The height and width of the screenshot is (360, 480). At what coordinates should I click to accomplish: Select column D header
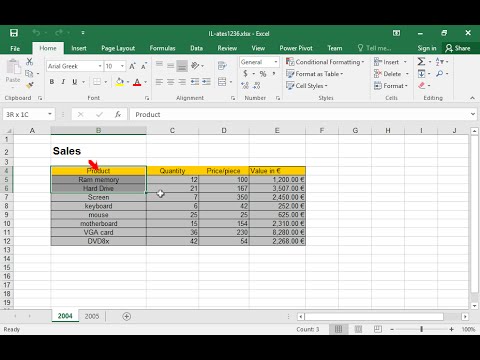224,130
